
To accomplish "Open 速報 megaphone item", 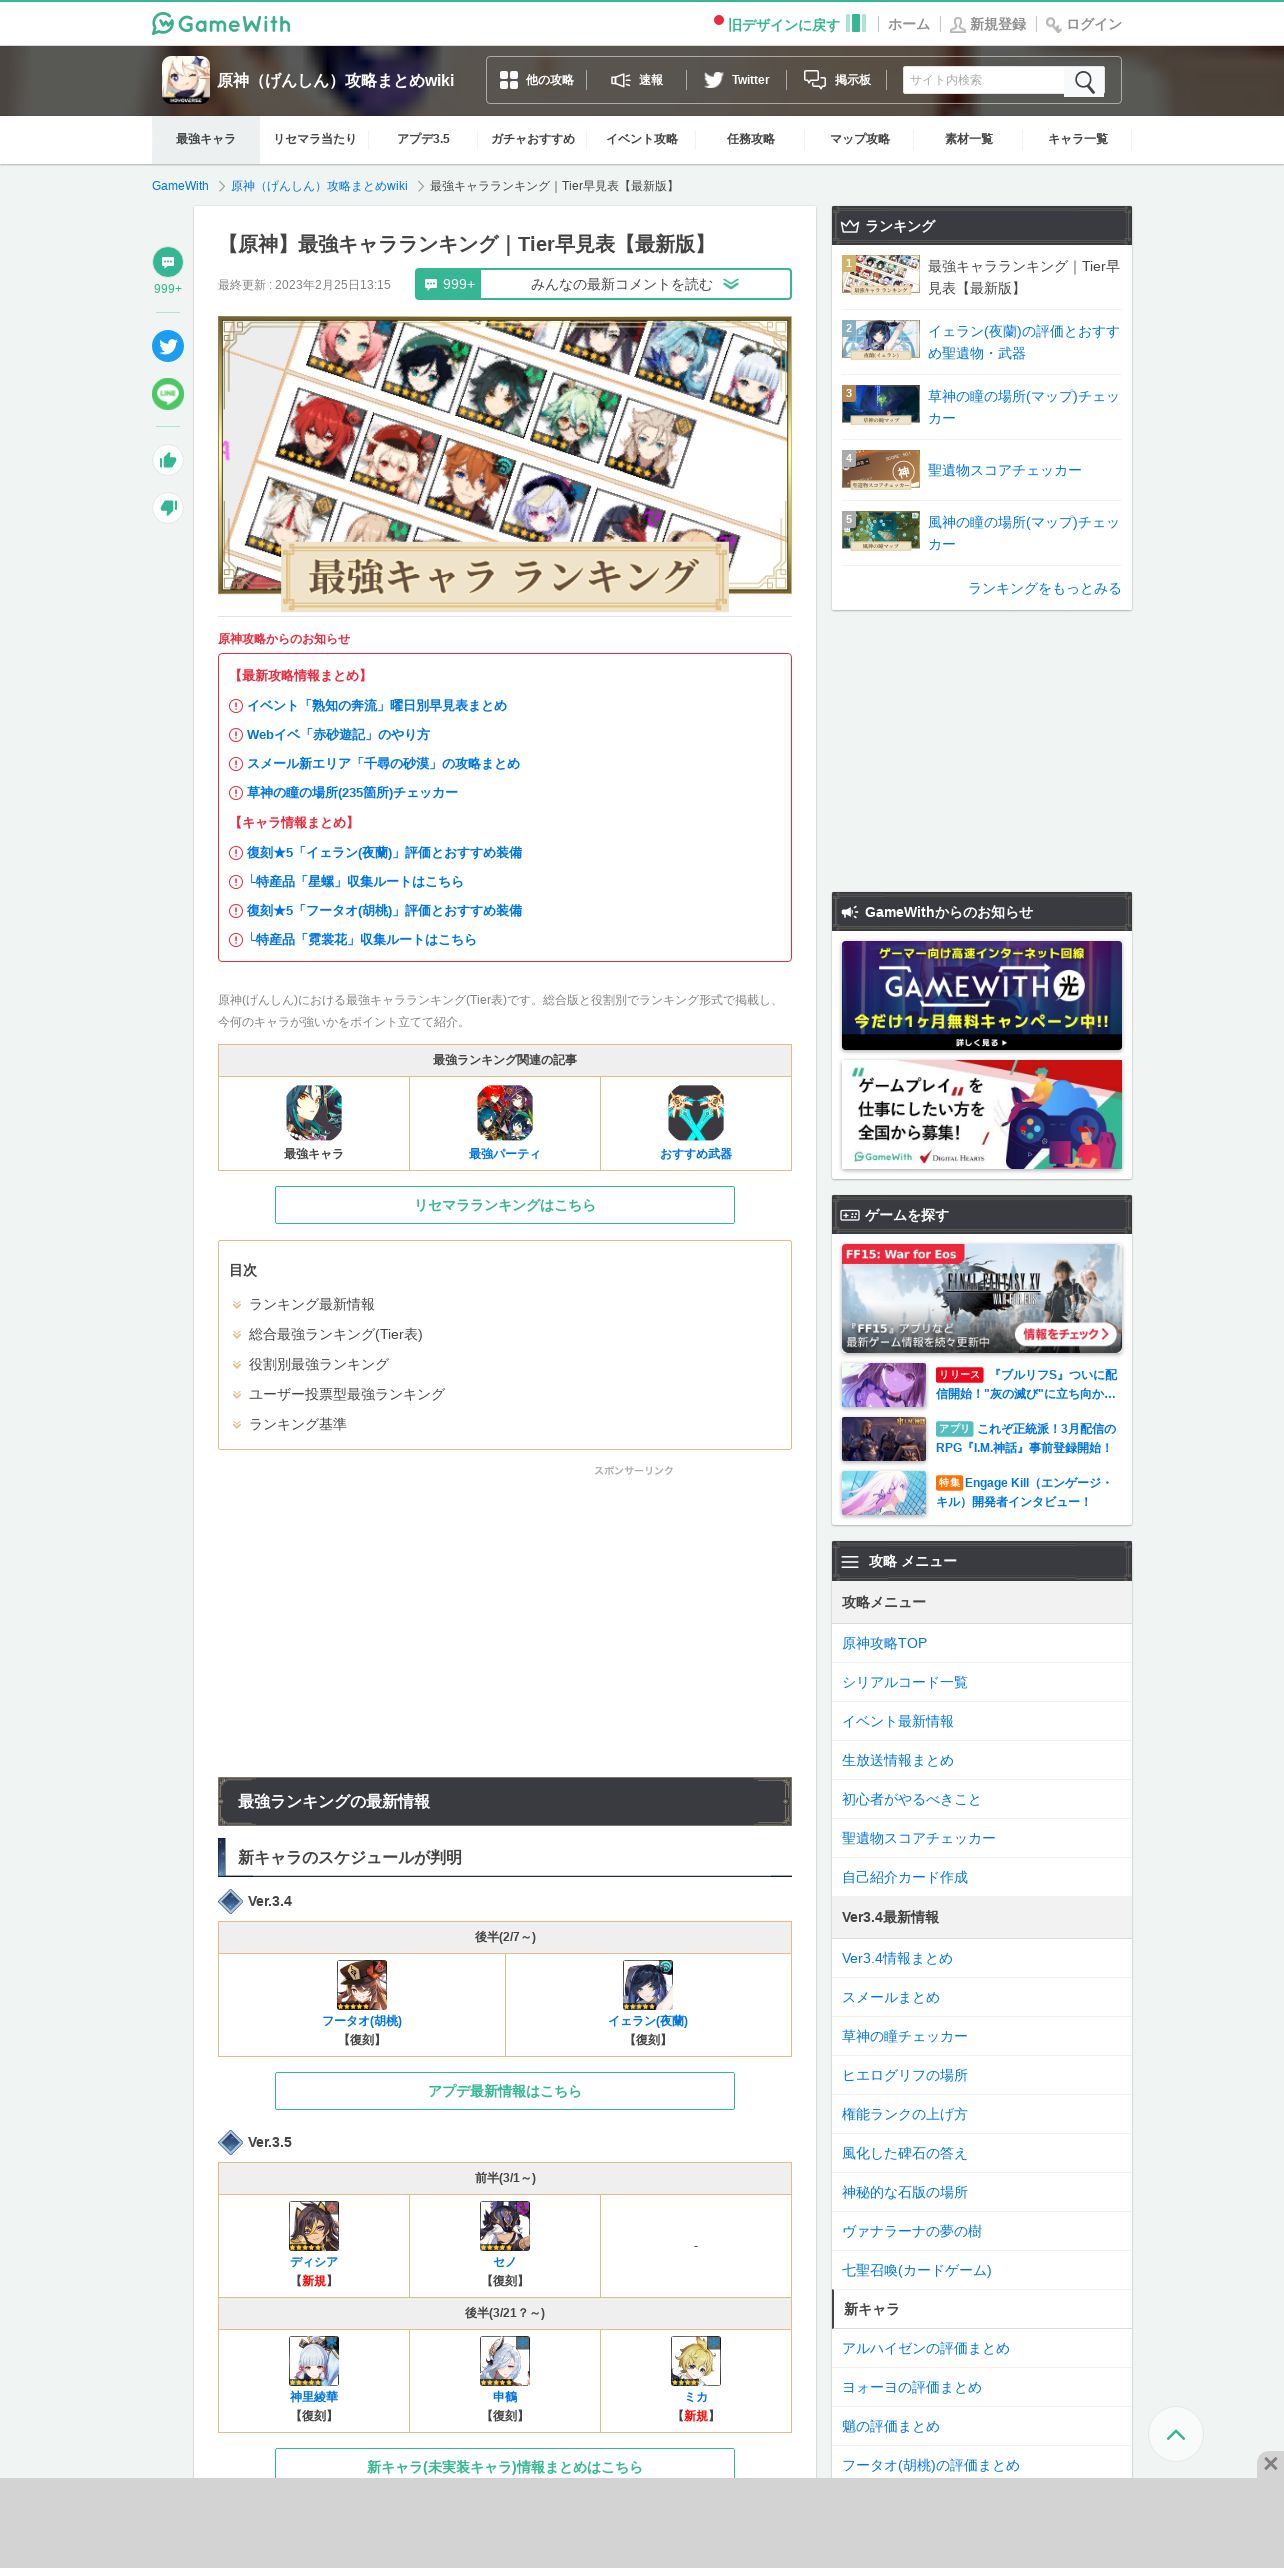I will 636,80.
